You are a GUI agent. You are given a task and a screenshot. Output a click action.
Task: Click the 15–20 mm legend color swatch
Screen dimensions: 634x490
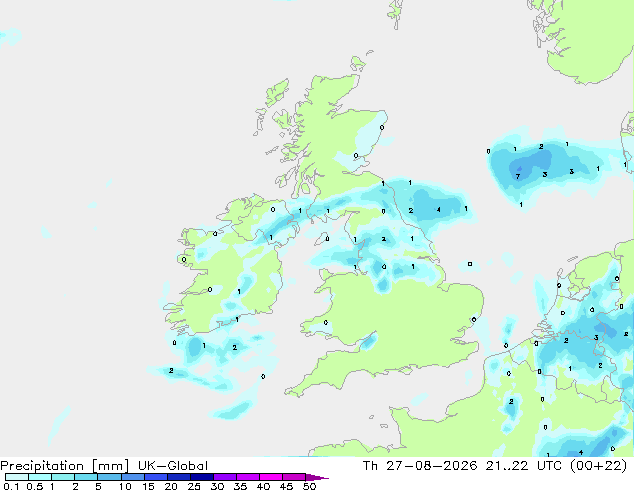[x=156, y=477]
